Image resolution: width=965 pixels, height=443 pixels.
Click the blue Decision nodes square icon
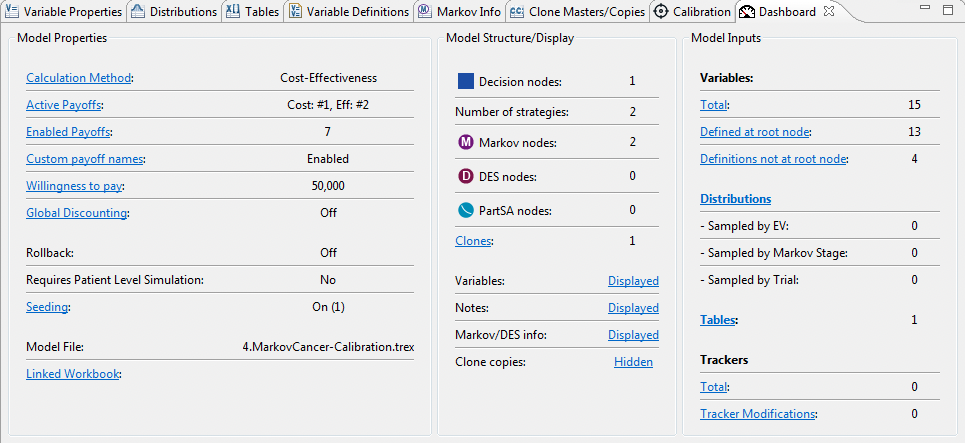[466, 81]
